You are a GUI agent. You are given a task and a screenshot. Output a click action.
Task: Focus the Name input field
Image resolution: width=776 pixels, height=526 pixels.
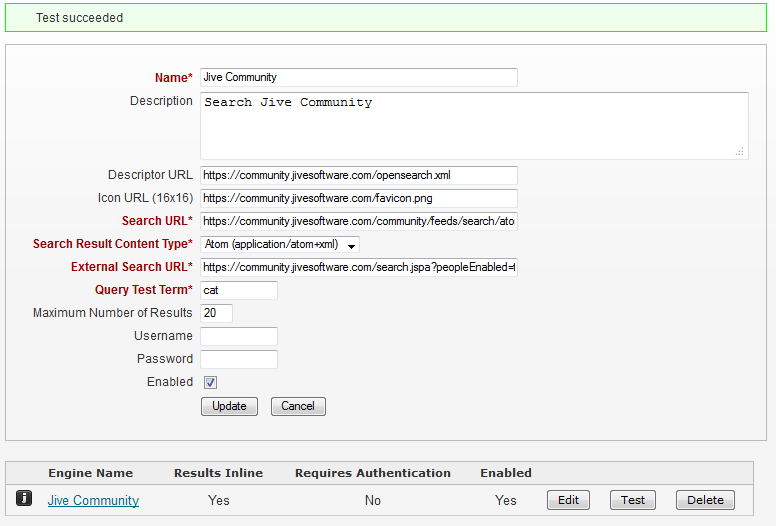point(359,77)
